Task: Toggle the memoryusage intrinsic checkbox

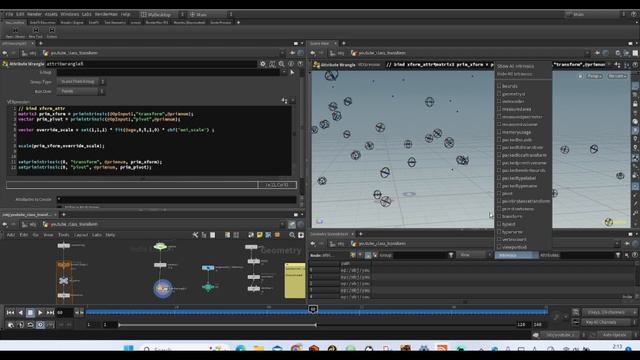Action: tap(499, 132)
